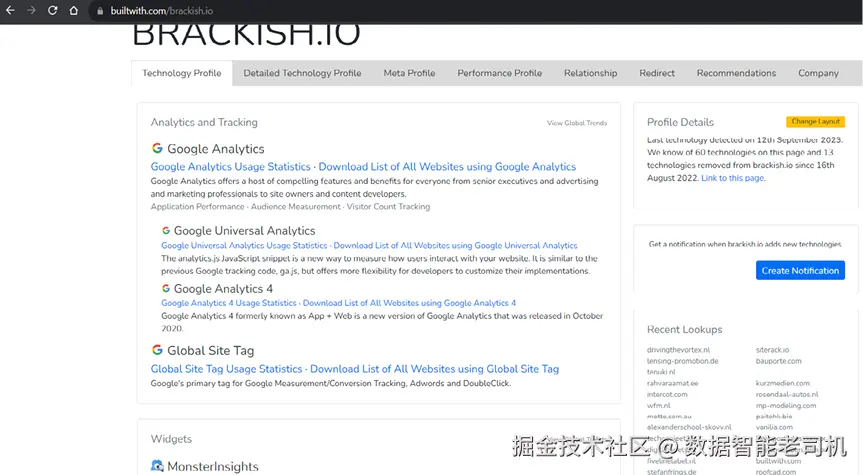Image resolution: width=863 pixels, height=475 pixels.
Task: Download list of websites using Google Analytics 4
Action: pyautogui.click(x=409, y=303)
